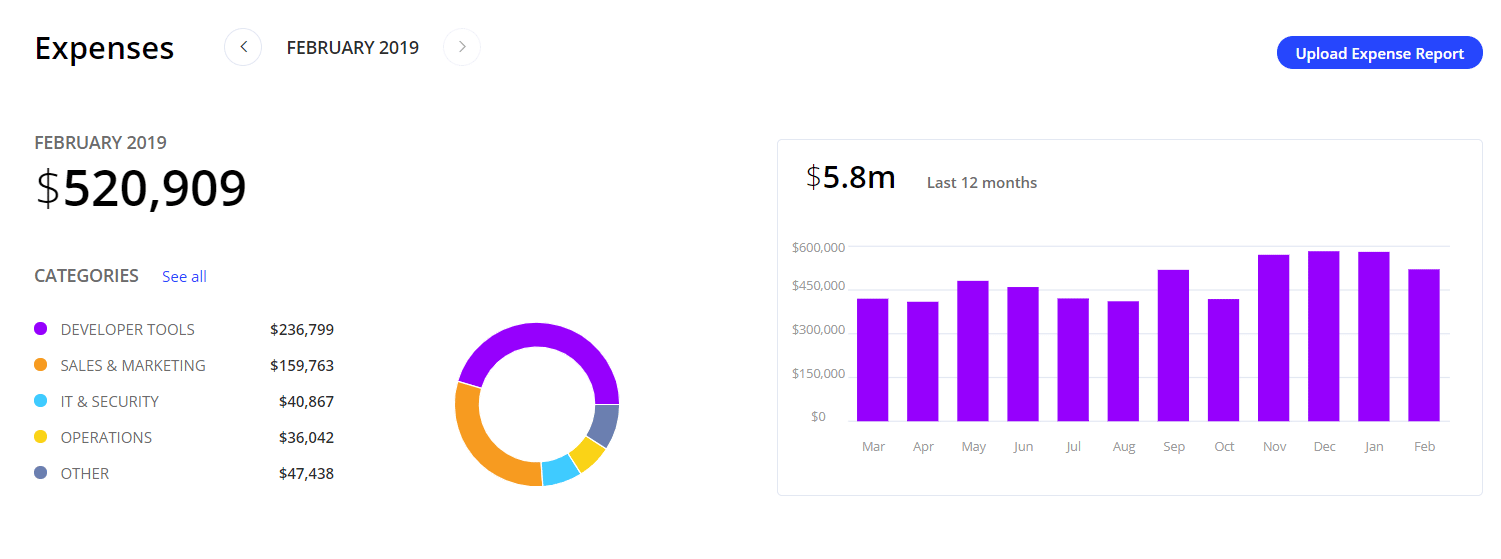Go to previous month using left chevron

click(243, 47)
